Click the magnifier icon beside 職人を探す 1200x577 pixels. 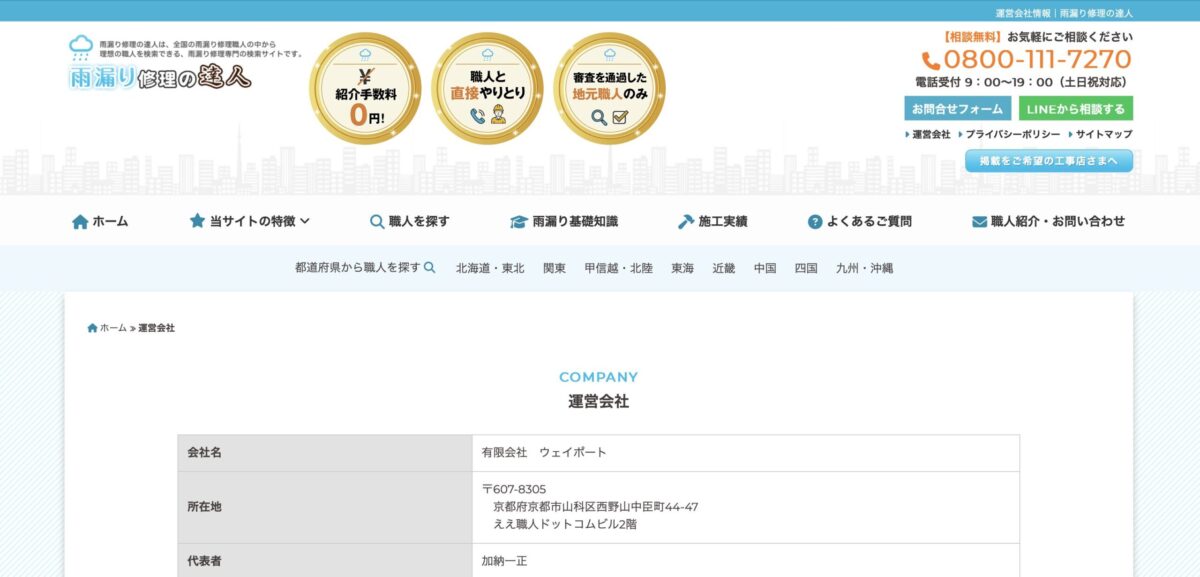pyautogui.click(x=377, y=222)
